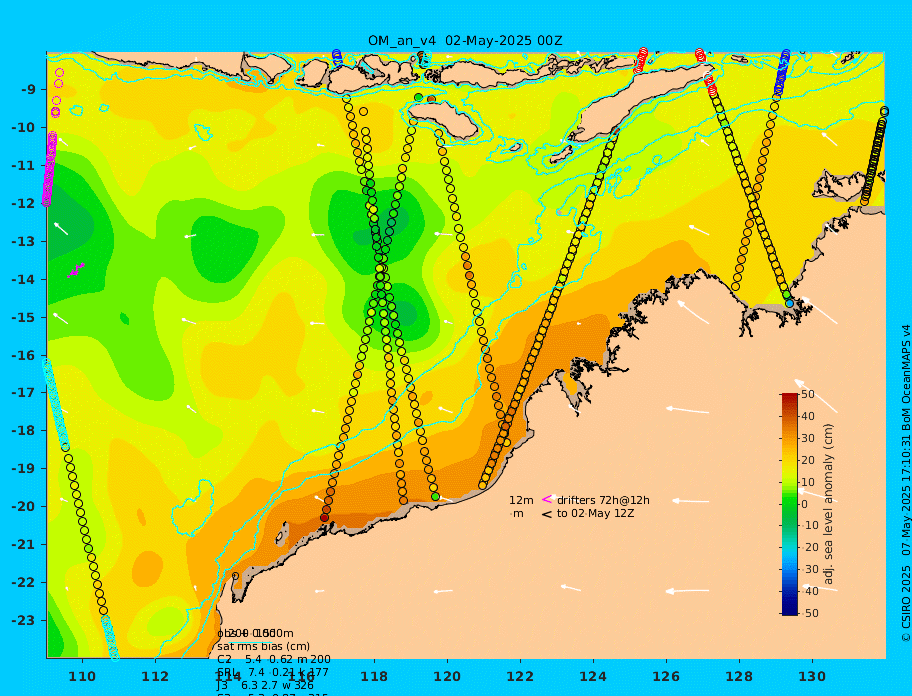
Task: Click the green observation circle on the coast near 119.7E
Action: [435, 497]
